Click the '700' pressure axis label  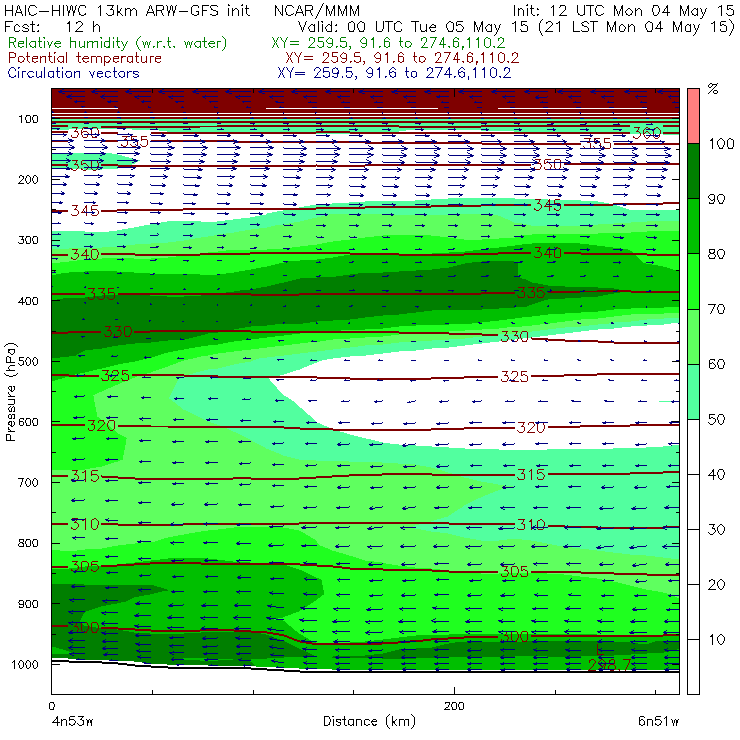pos(28,482)
